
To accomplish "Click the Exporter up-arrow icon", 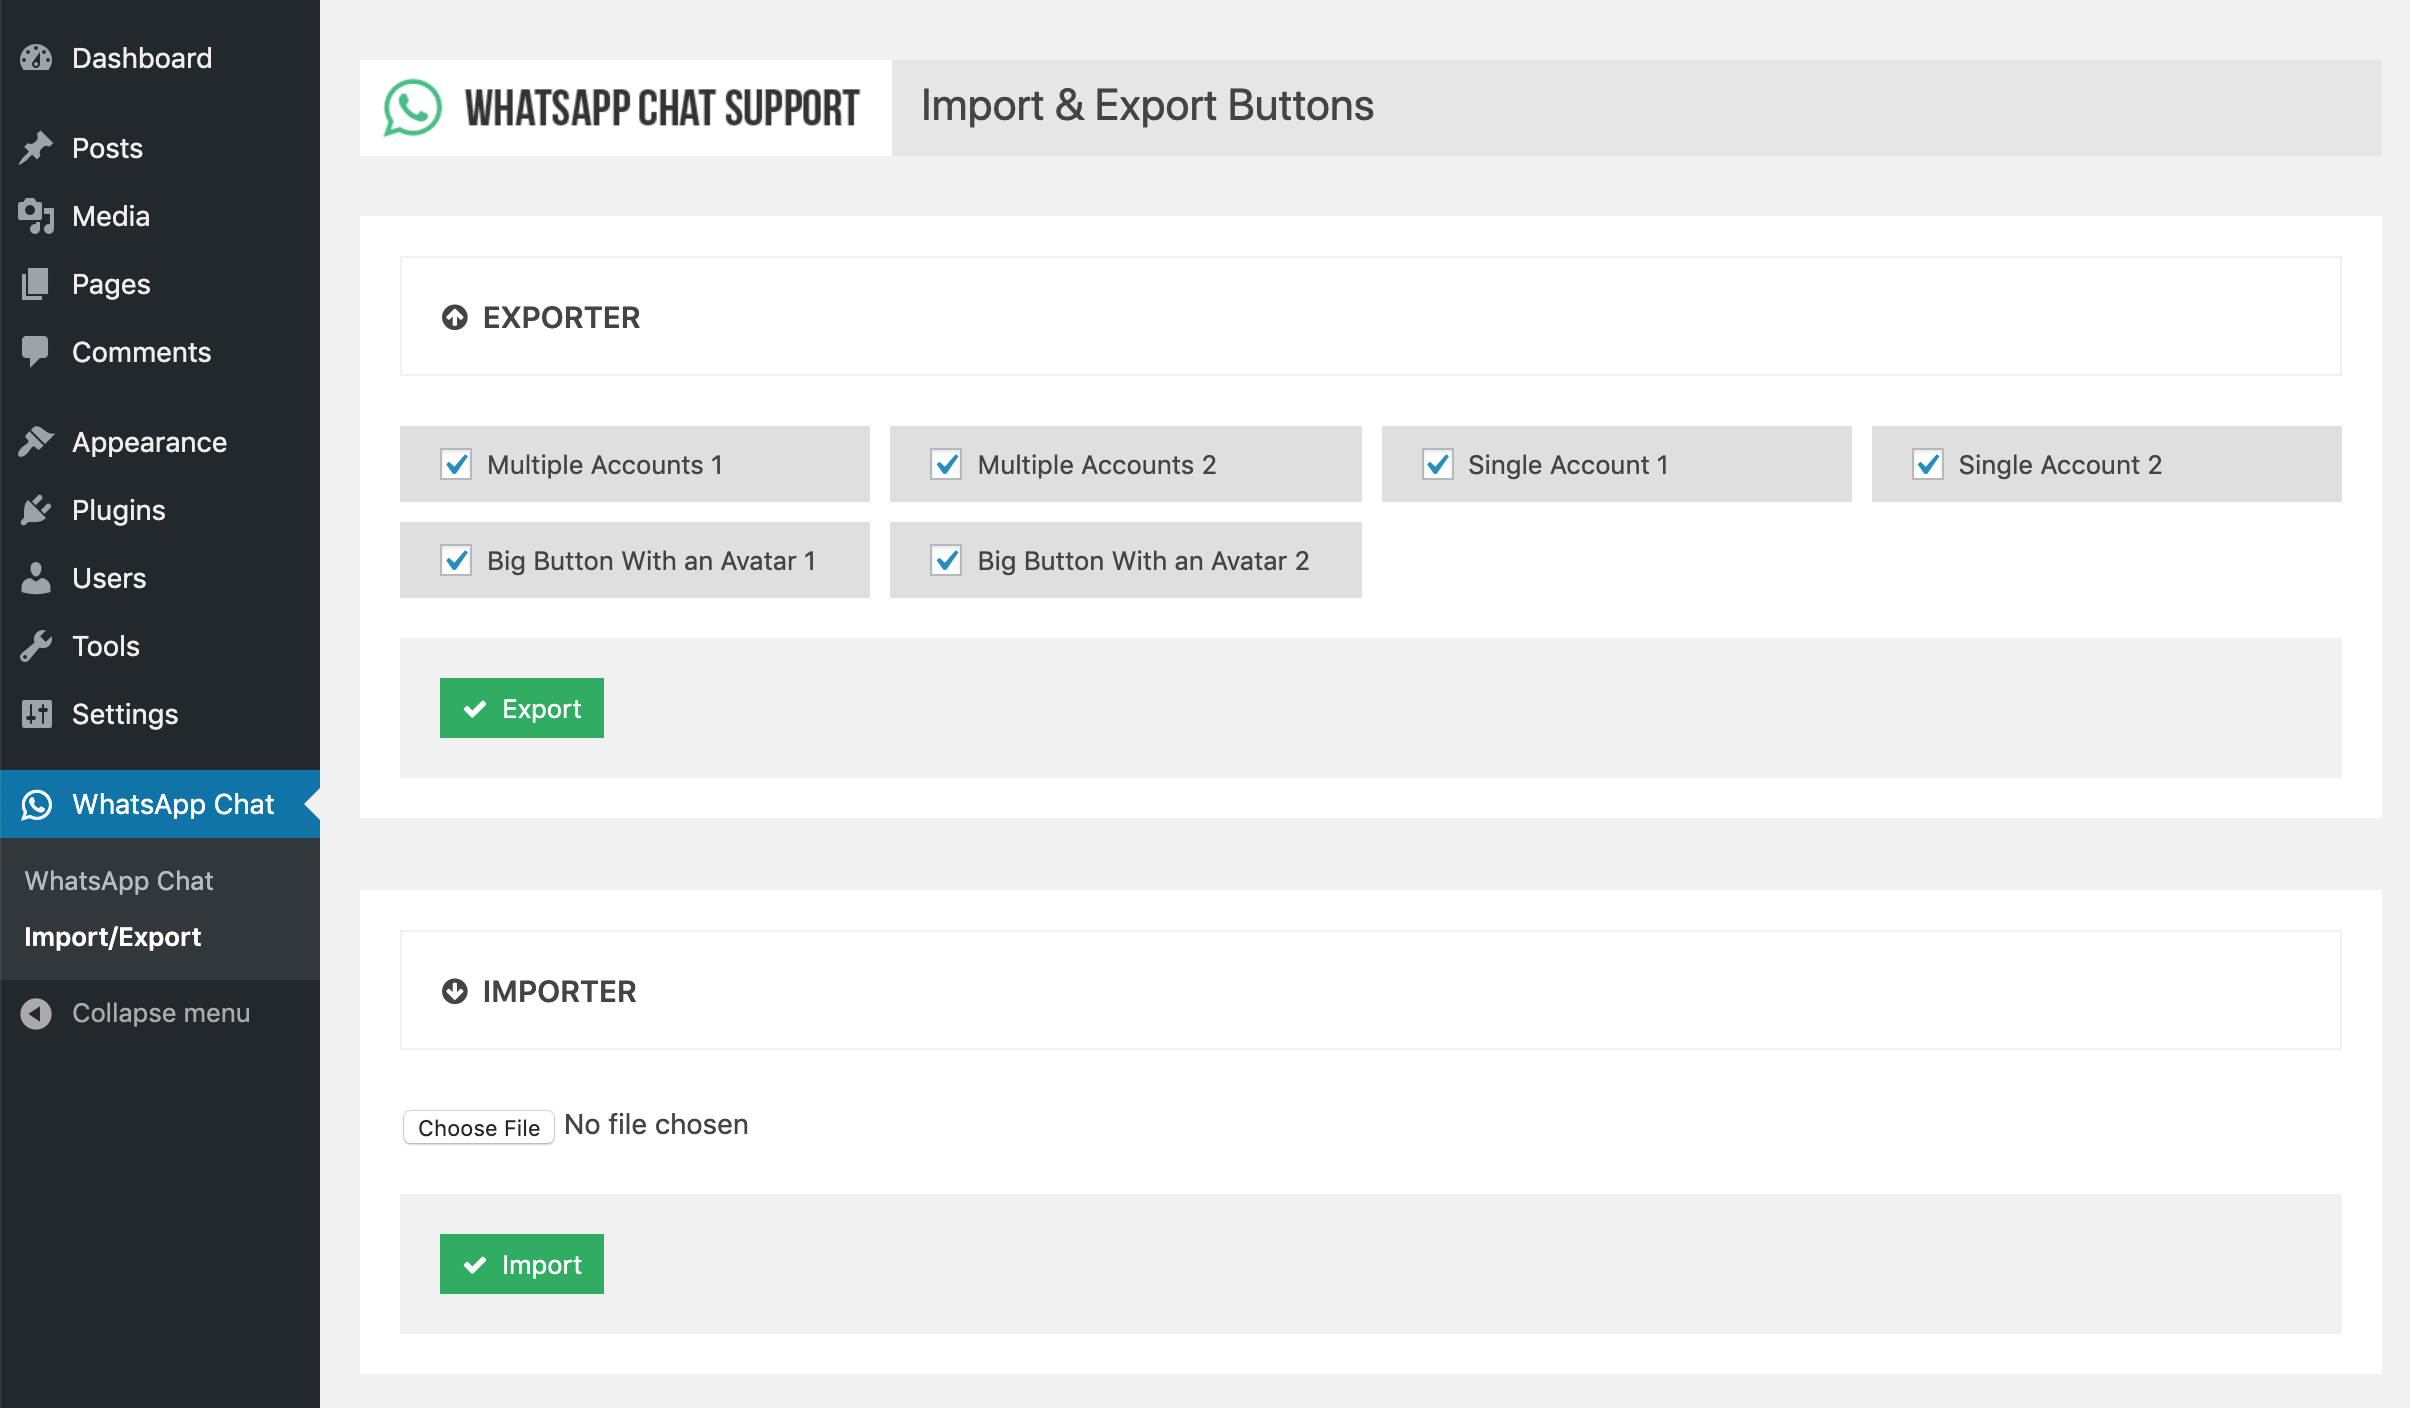I will [455, 318].
